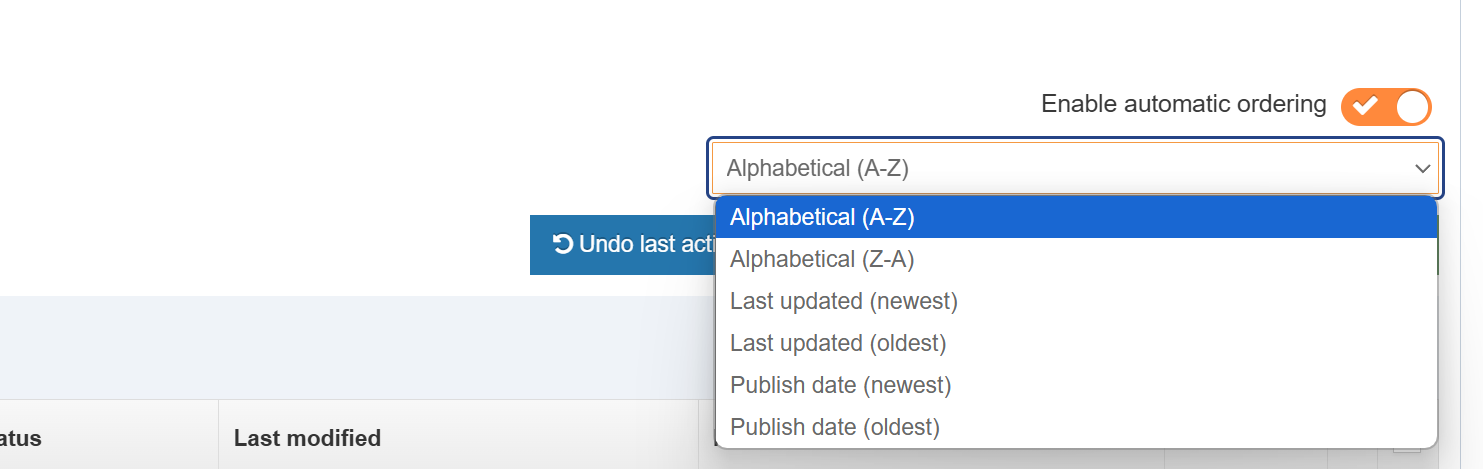
Task: Click the Enable automatic ordering label
Action: pos(1183,104)
